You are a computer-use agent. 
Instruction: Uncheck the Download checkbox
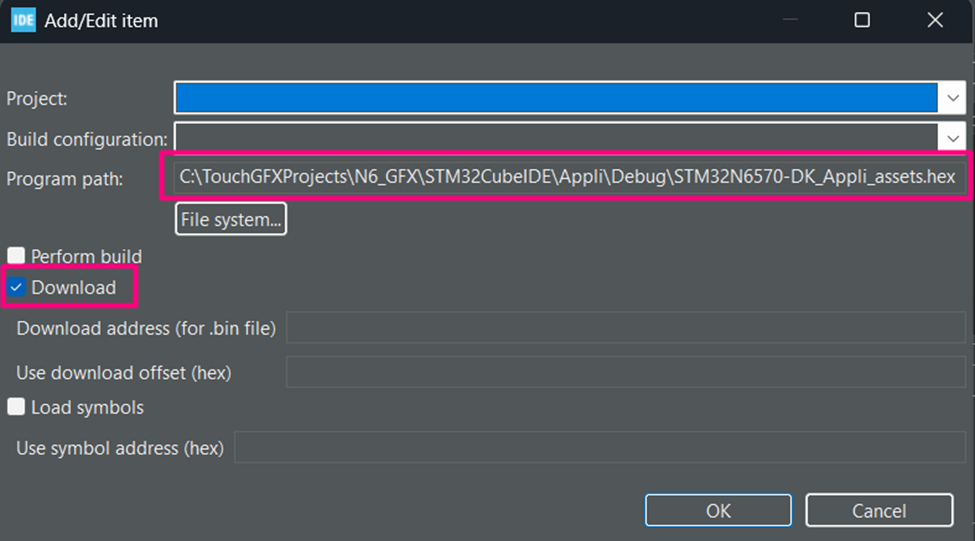[x=17, y=288]
